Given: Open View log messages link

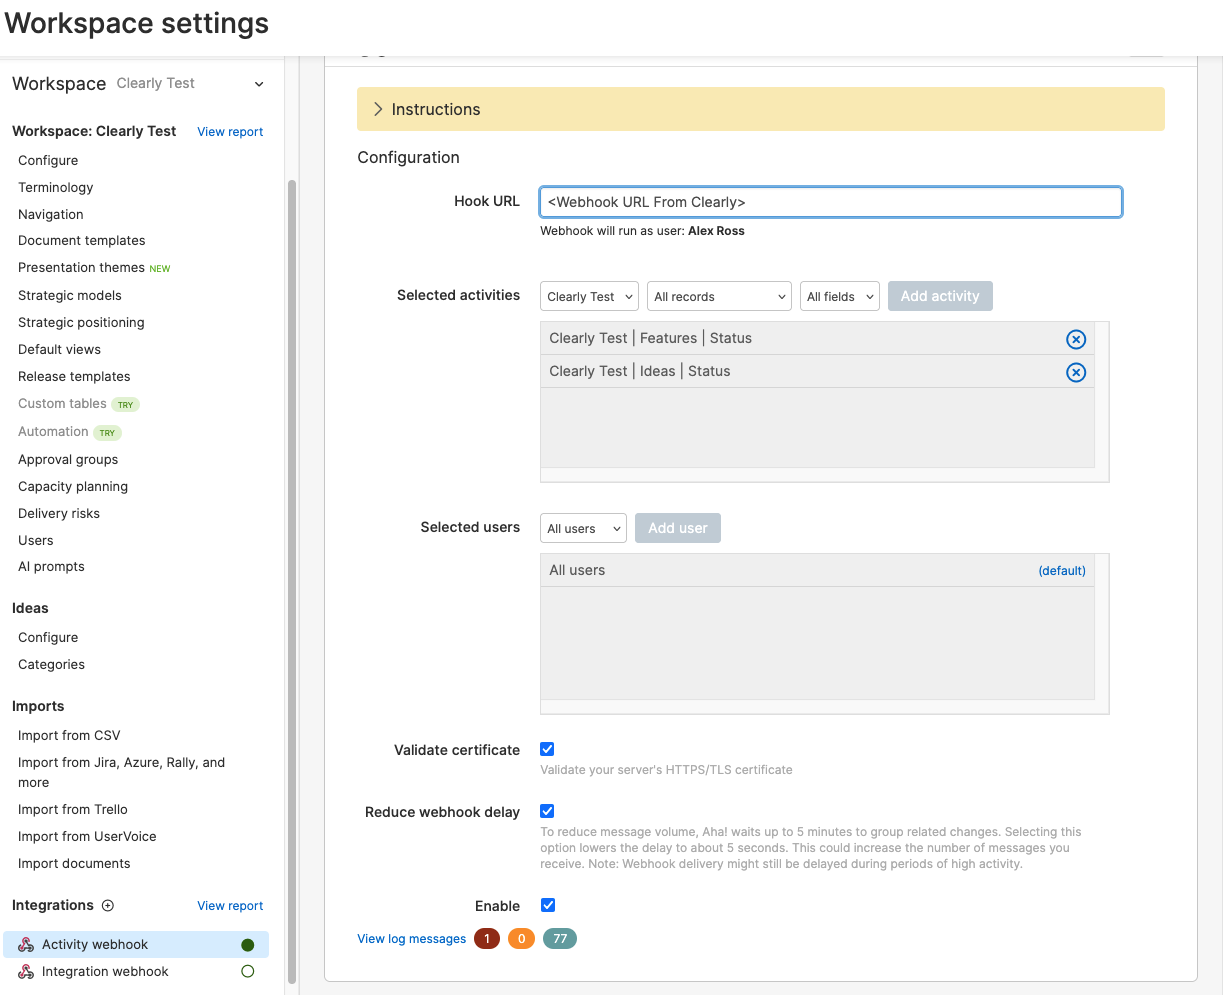Looking at the screenshot, I should (x=412, y=939).
